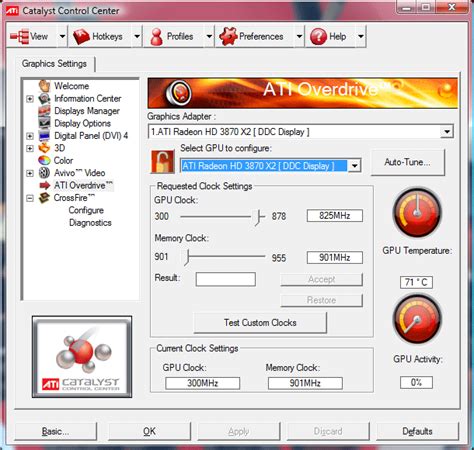Click the Information Center icon

tap(44, 98)
